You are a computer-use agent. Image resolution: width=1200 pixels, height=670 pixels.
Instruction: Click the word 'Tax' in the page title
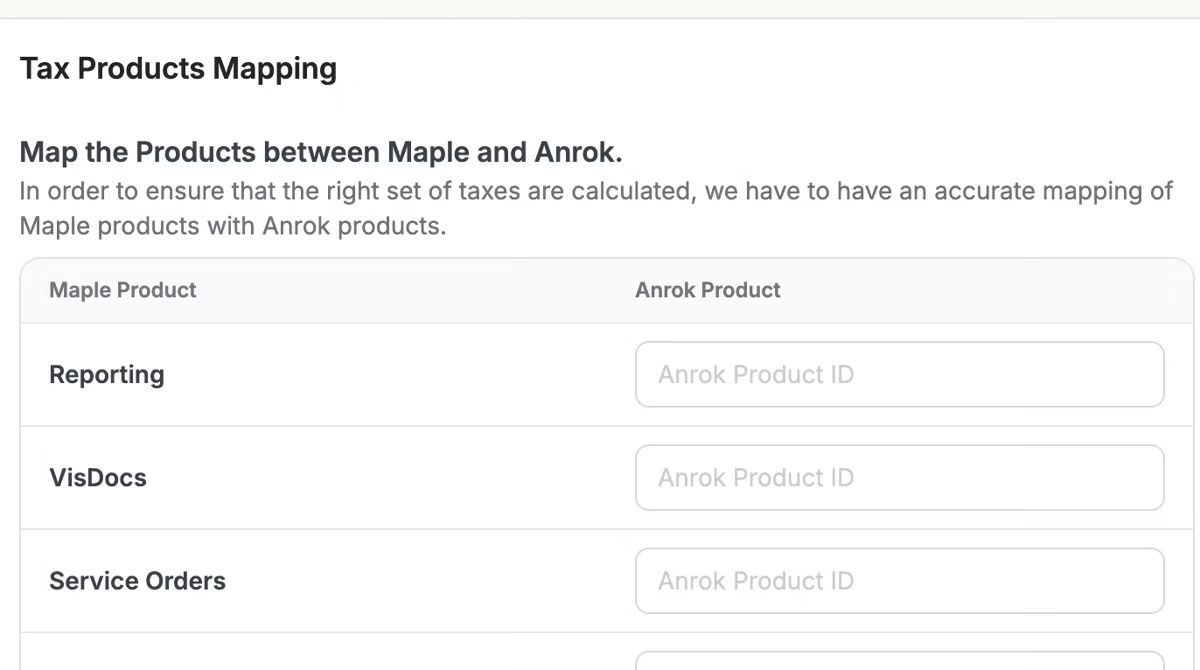(44, 69)
